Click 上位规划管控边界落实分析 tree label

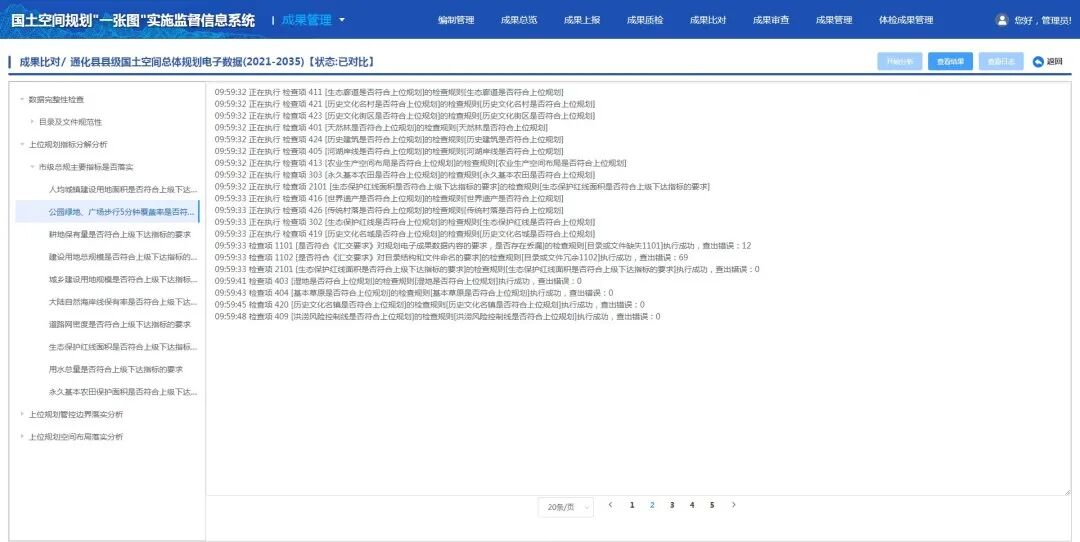pyautogui.click(x=76, y=414)
